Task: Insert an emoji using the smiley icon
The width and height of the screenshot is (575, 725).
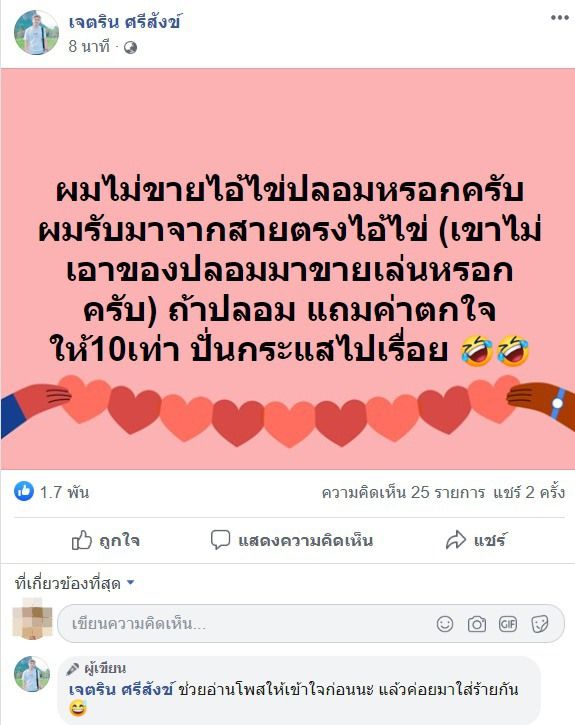Action: (445, 624)
